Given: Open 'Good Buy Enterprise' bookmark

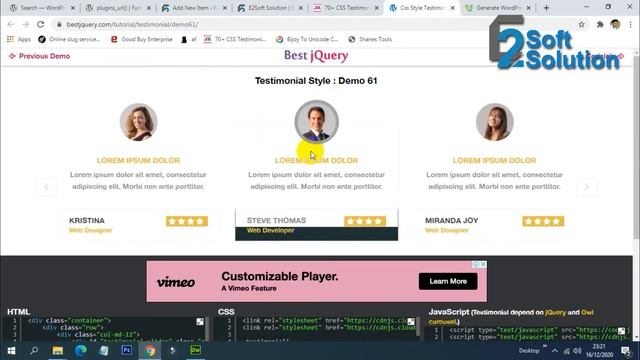Looking at the screenshot, I should coord(142,39).
